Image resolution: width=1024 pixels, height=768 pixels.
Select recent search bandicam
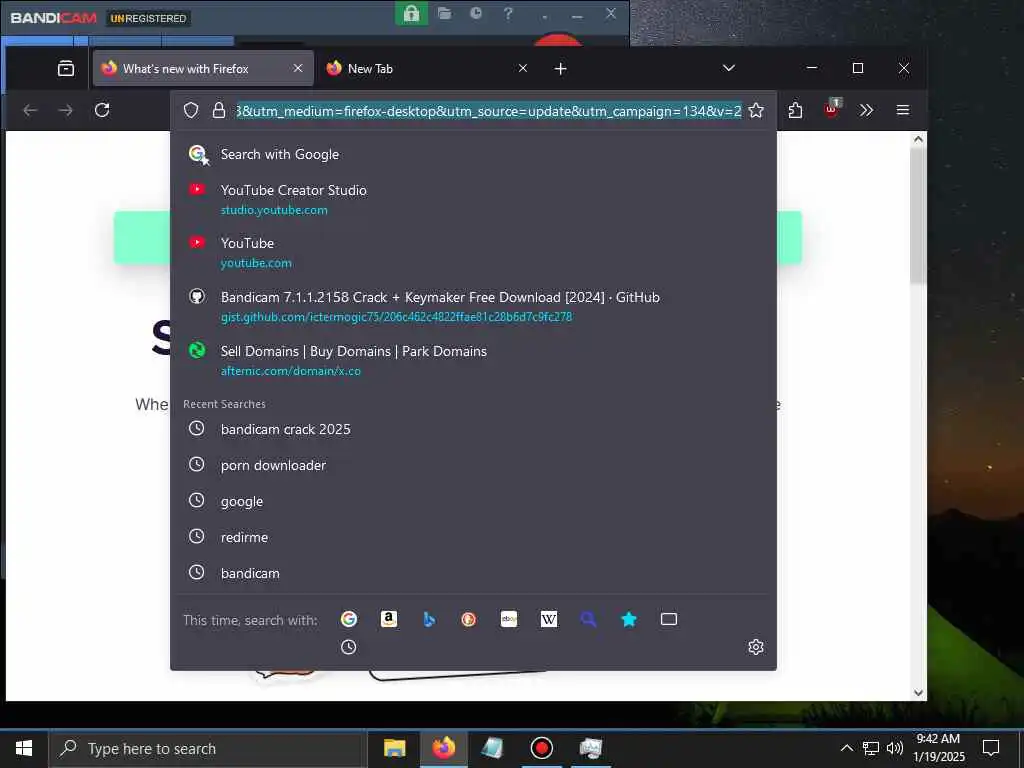(473, 573)
